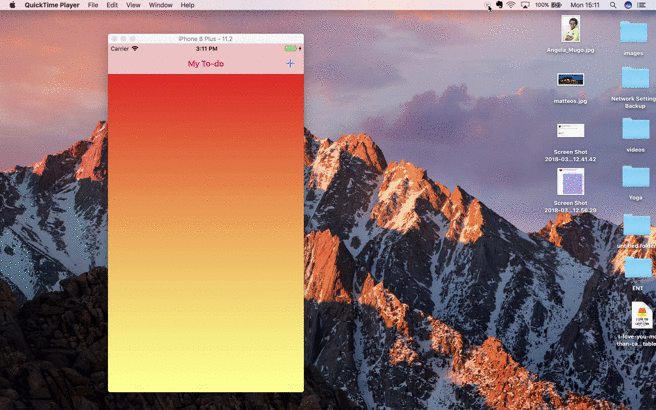Click the simulator green battery icon
656x410 pixels.
[x=291, y=49]
